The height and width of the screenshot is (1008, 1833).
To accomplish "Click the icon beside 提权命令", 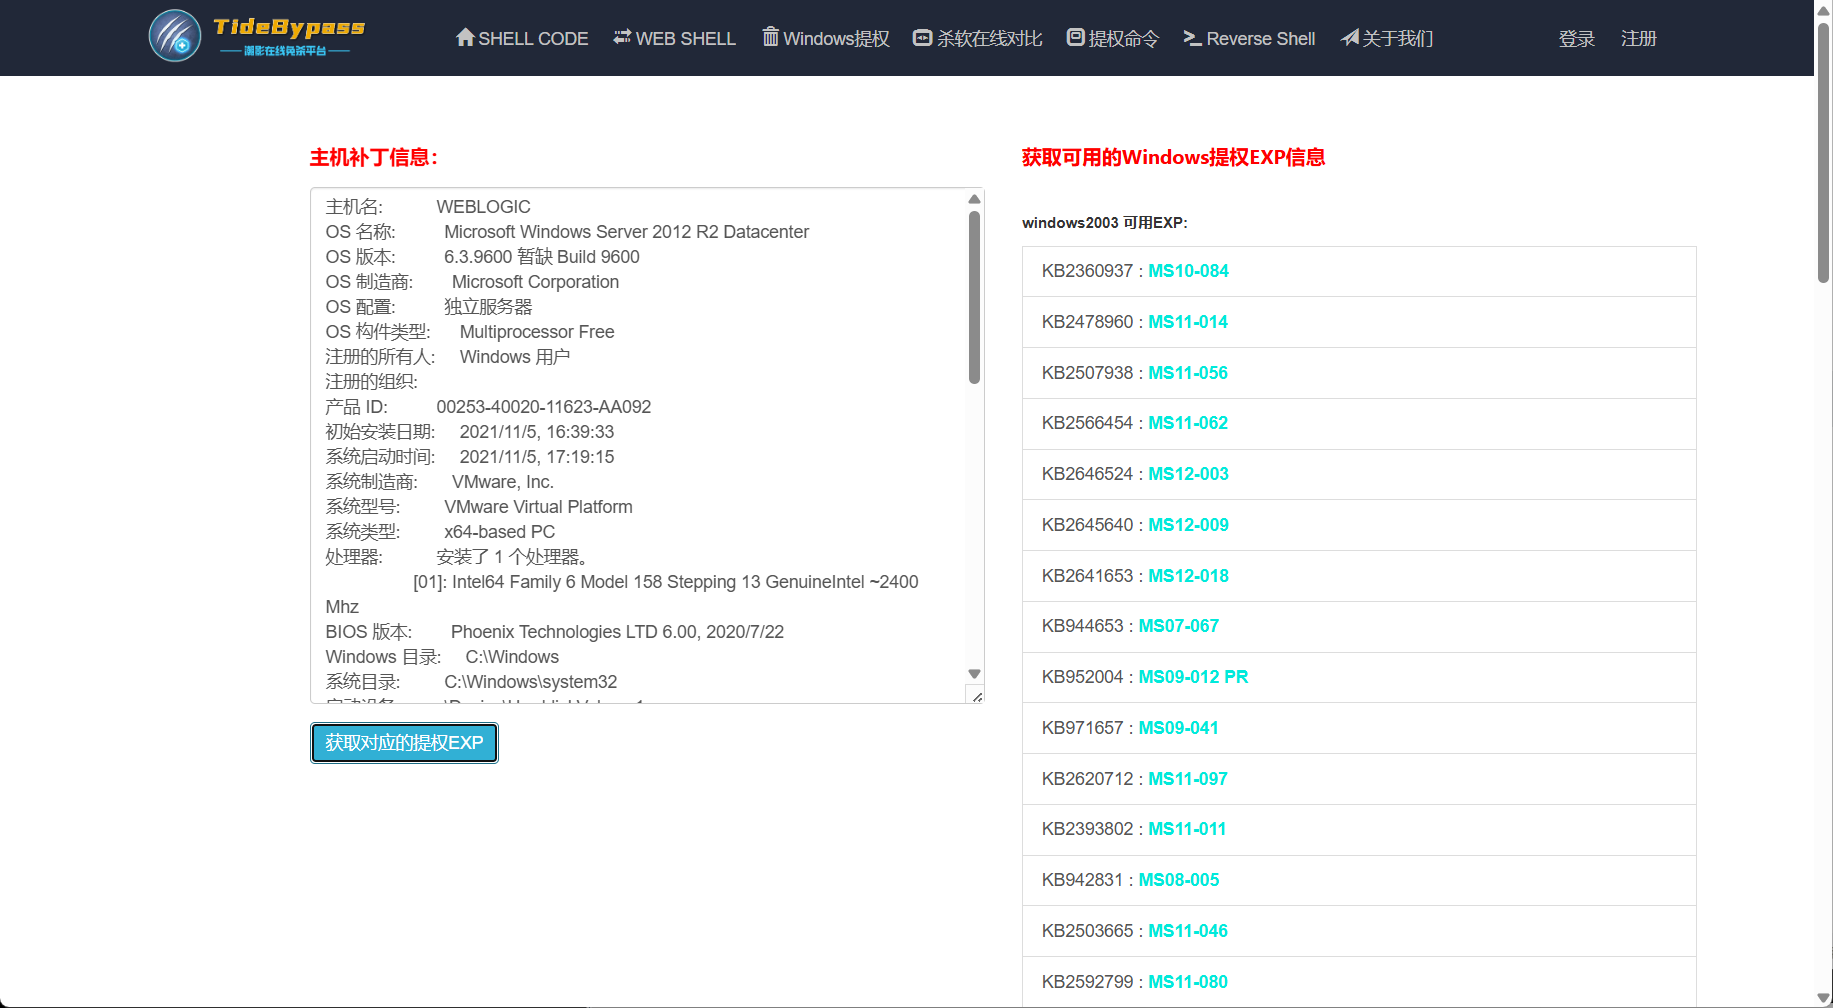I will (1076, 37).
